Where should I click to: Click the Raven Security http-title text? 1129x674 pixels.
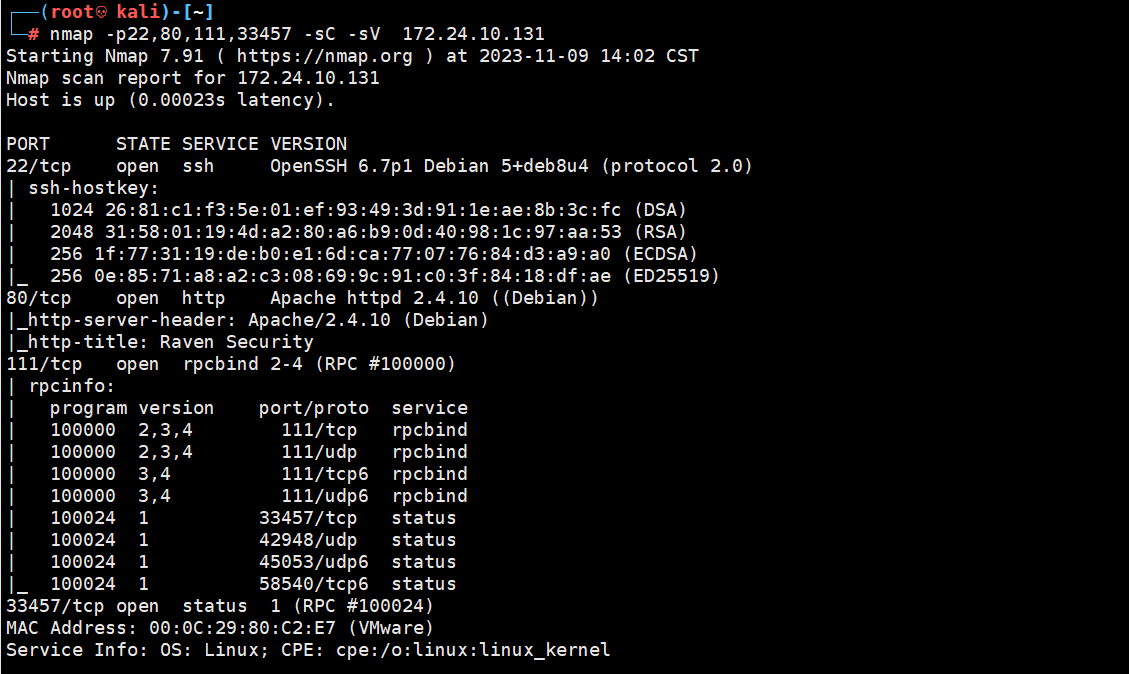(236, 342)
